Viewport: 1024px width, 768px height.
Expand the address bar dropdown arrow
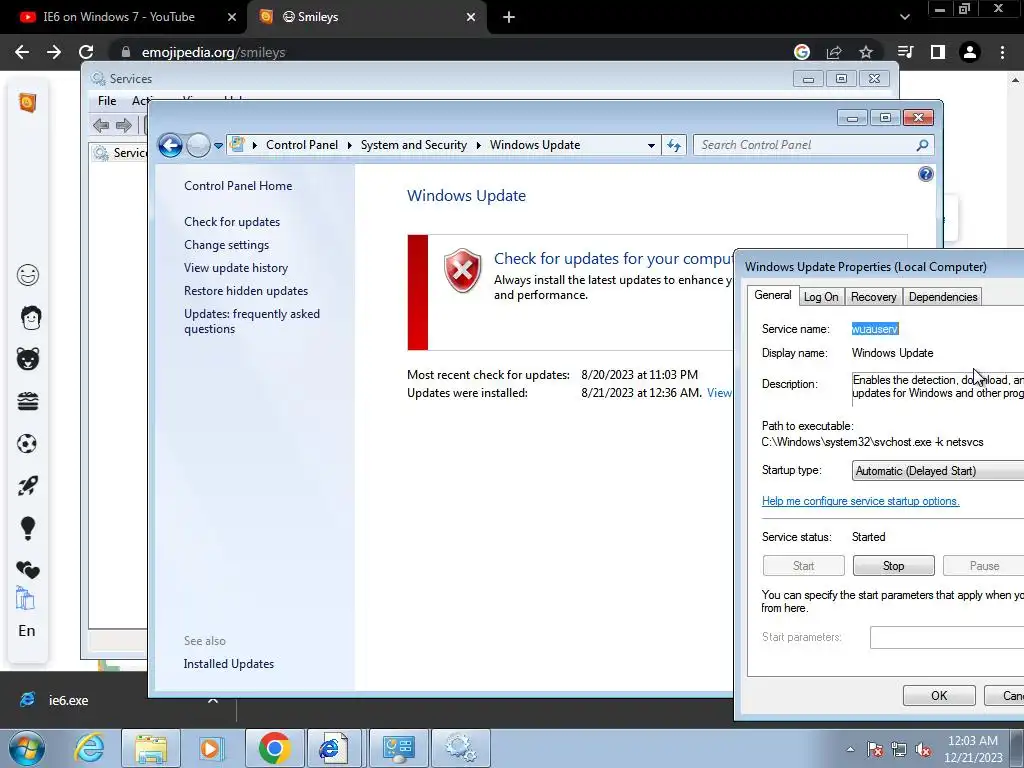[x=651, y=146]
